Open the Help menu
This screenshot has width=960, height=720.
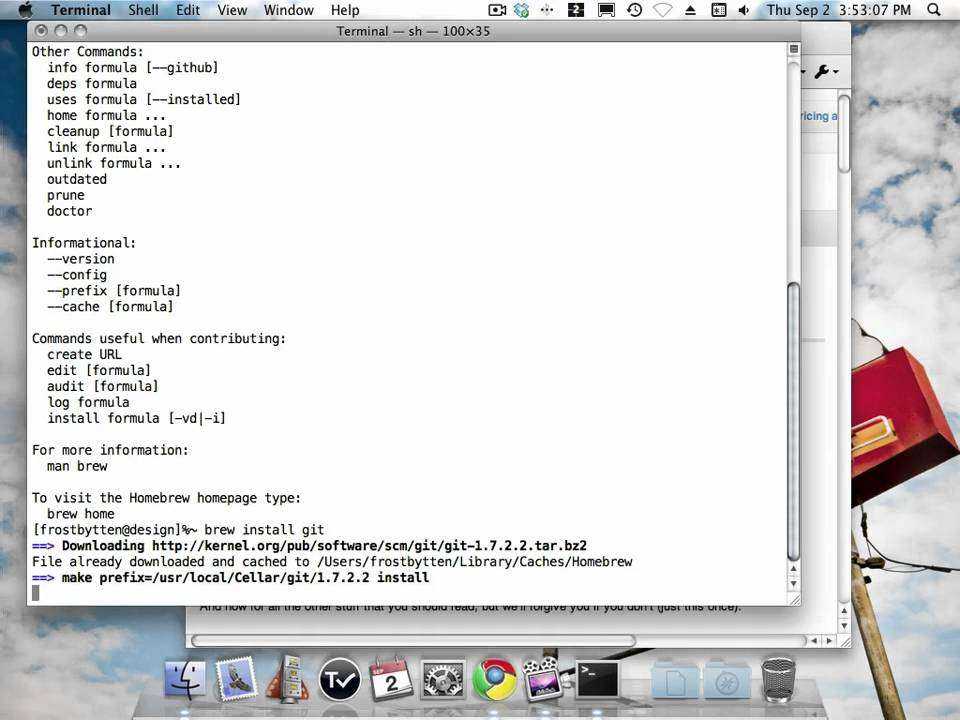tap(345, 10)
